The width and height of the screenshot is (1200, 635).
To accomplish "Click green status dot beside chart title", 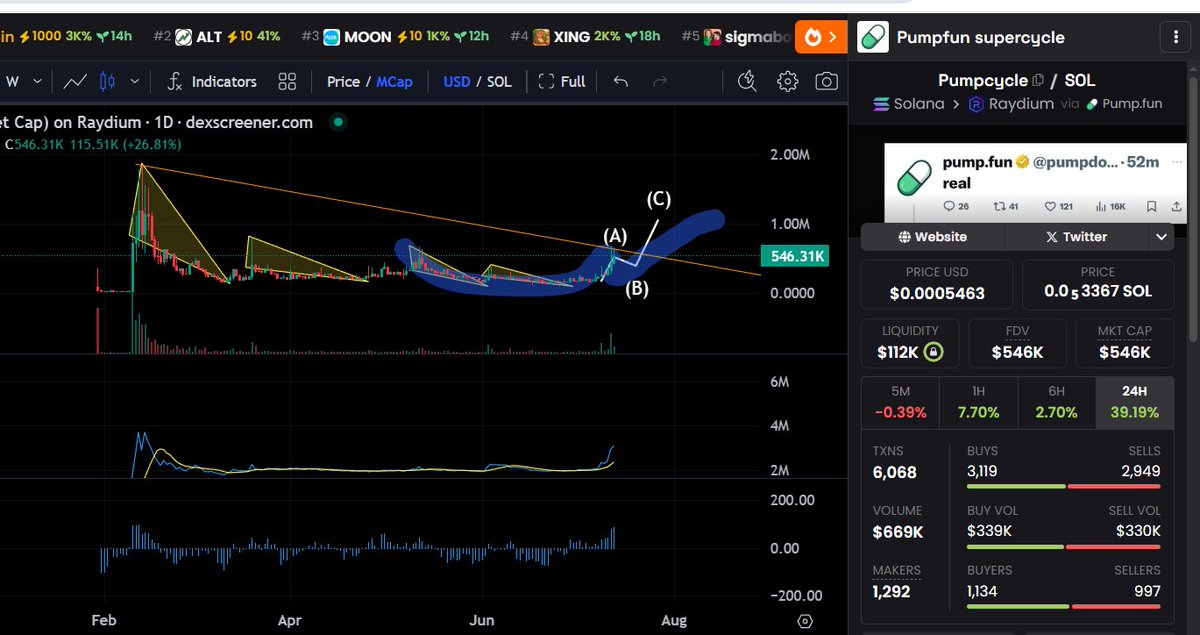I will click(x=338, y=122).
